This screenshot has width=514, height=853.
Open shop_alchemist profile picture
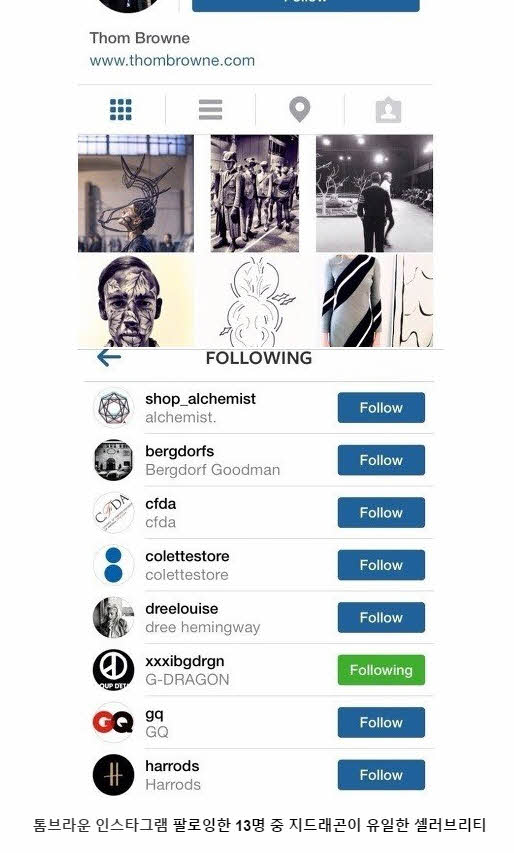[x=113, y=407]
